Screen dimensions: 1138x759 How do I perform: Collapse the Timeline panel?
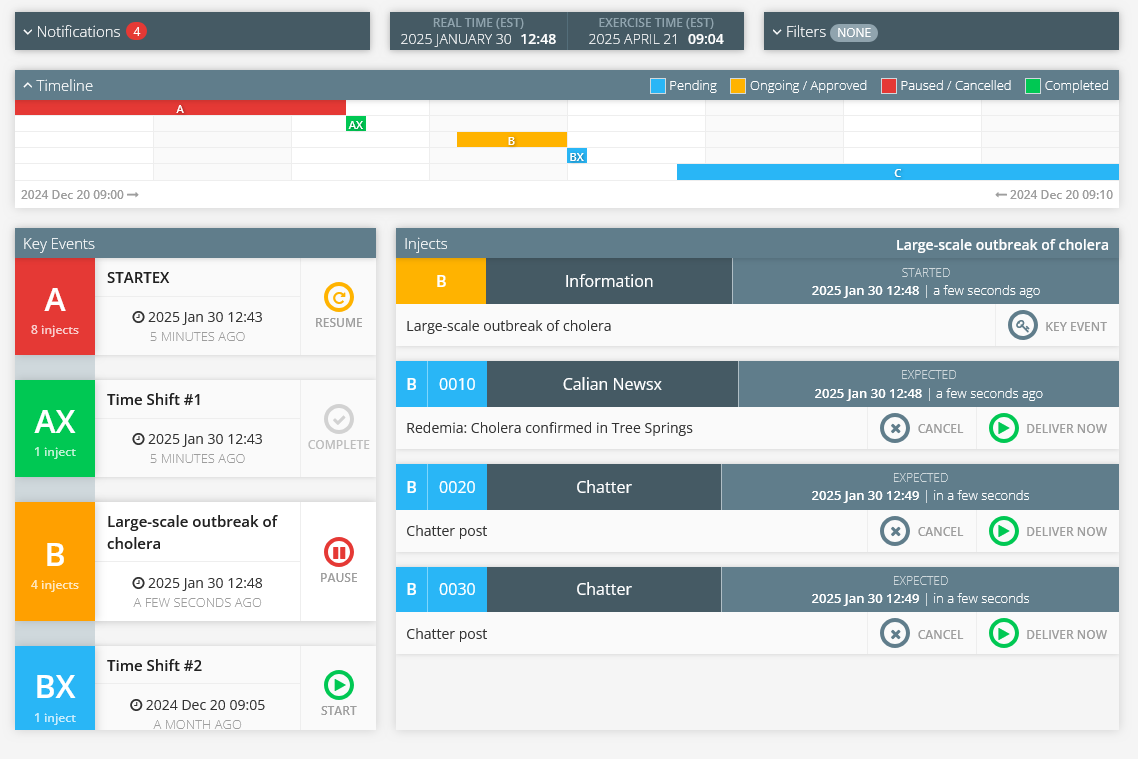tap(28, 86)
